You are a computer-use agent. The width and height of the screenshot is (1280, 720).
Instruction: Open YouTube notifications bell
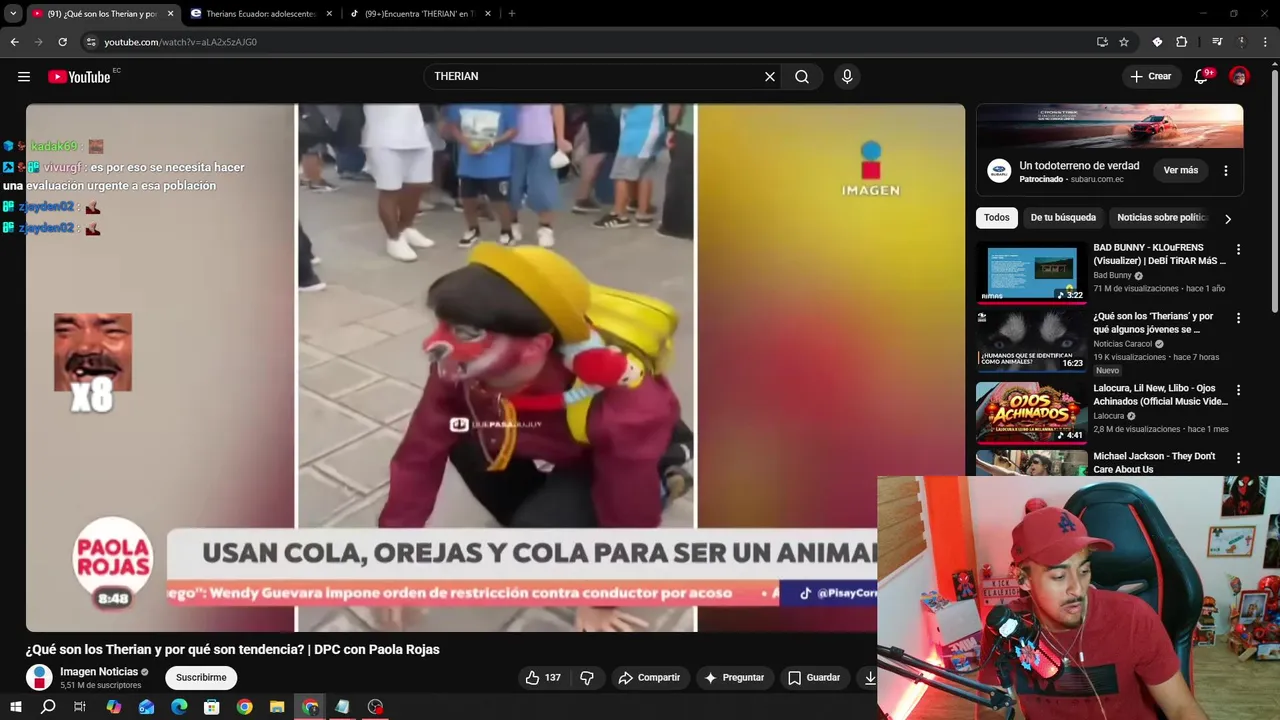pyautogui.click(x=1201, y=77)
